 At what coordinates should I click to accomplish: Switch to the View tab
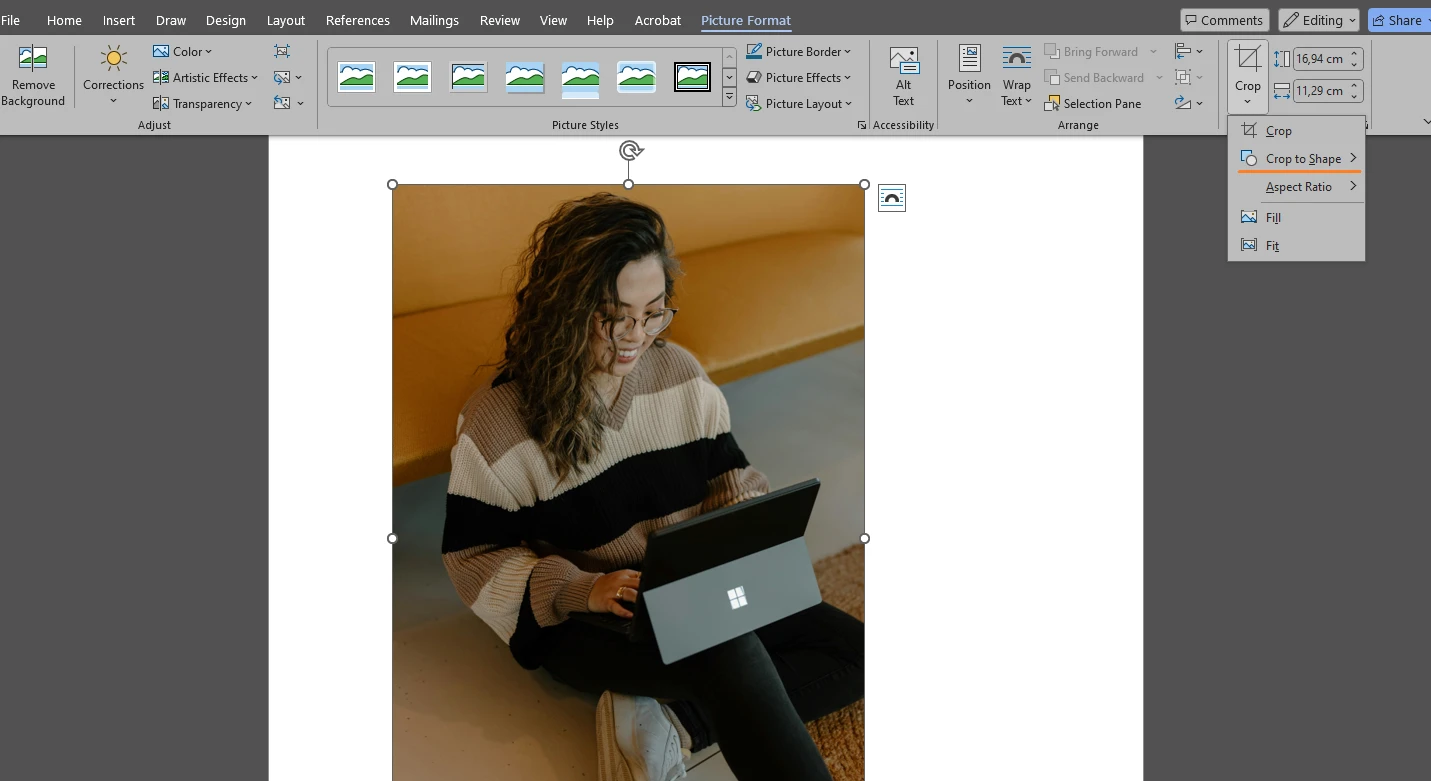click(x=553, y=20)
